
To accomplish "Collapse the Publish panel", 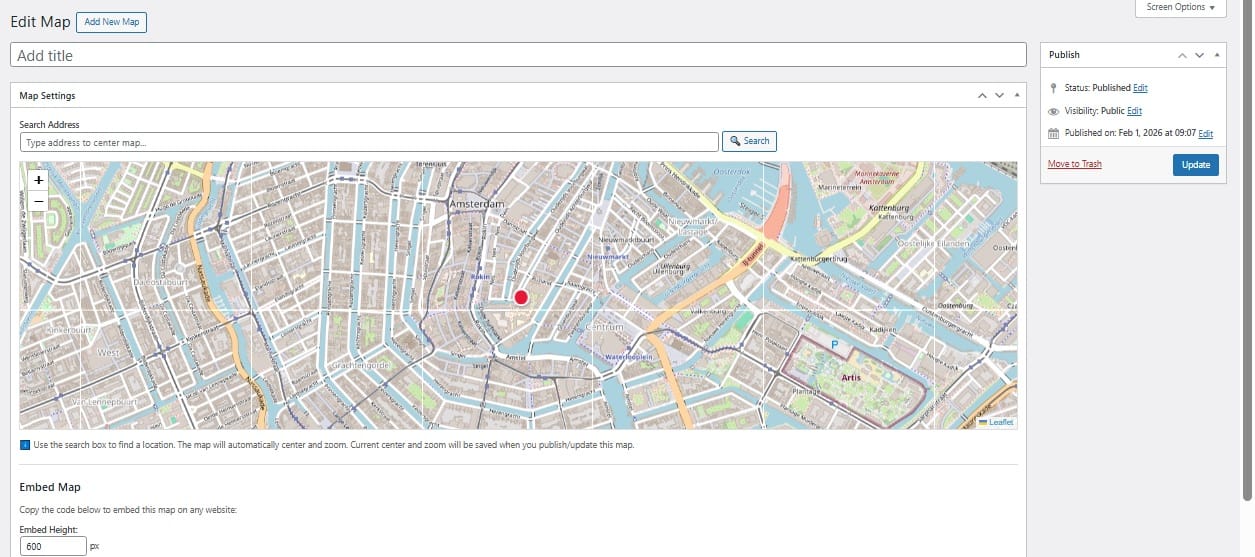I will coord(1216,55).
